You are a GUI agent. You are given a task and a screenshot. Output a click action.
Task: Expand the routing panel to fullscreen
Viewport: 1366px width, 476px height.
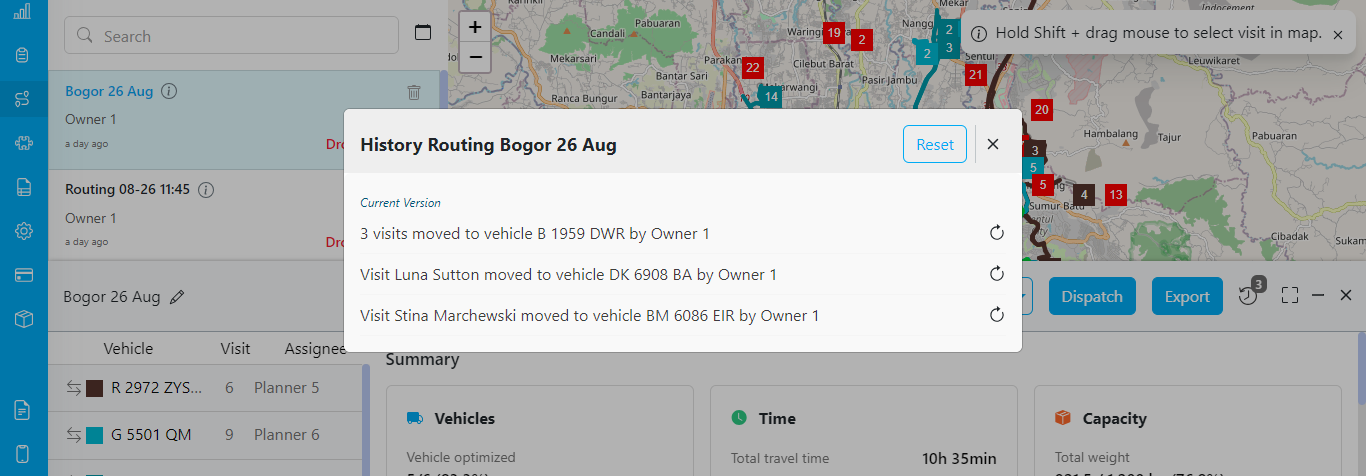1290,296
